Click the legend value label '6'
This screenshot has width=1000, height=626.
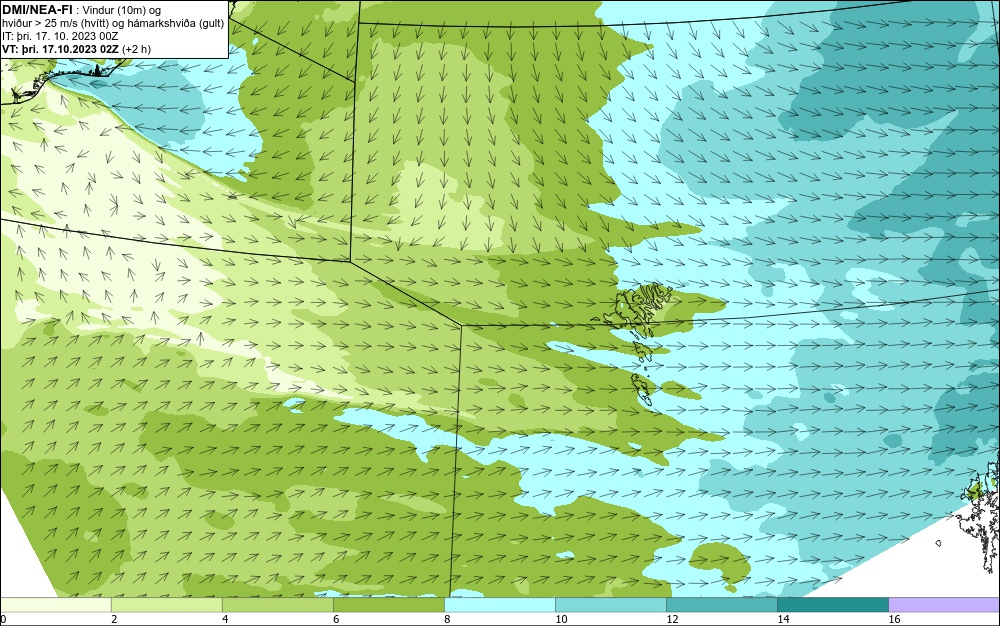(x=336, y=619)
